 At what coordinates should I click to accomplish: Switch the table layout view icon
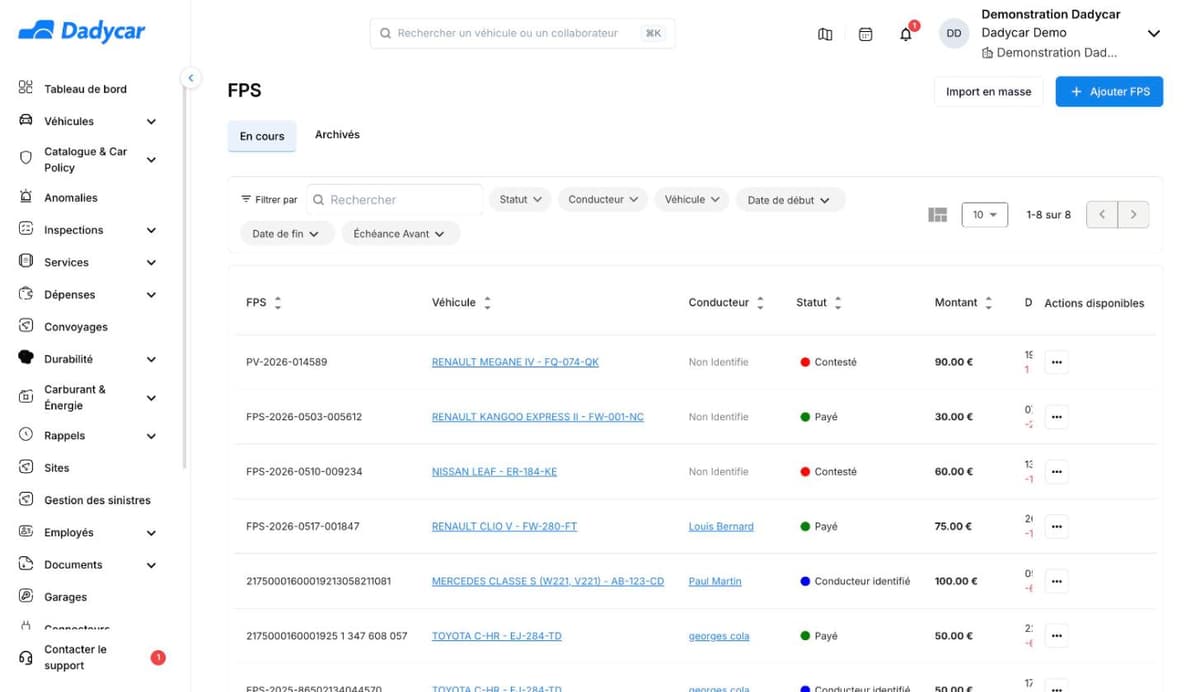(x=937, y=215)
